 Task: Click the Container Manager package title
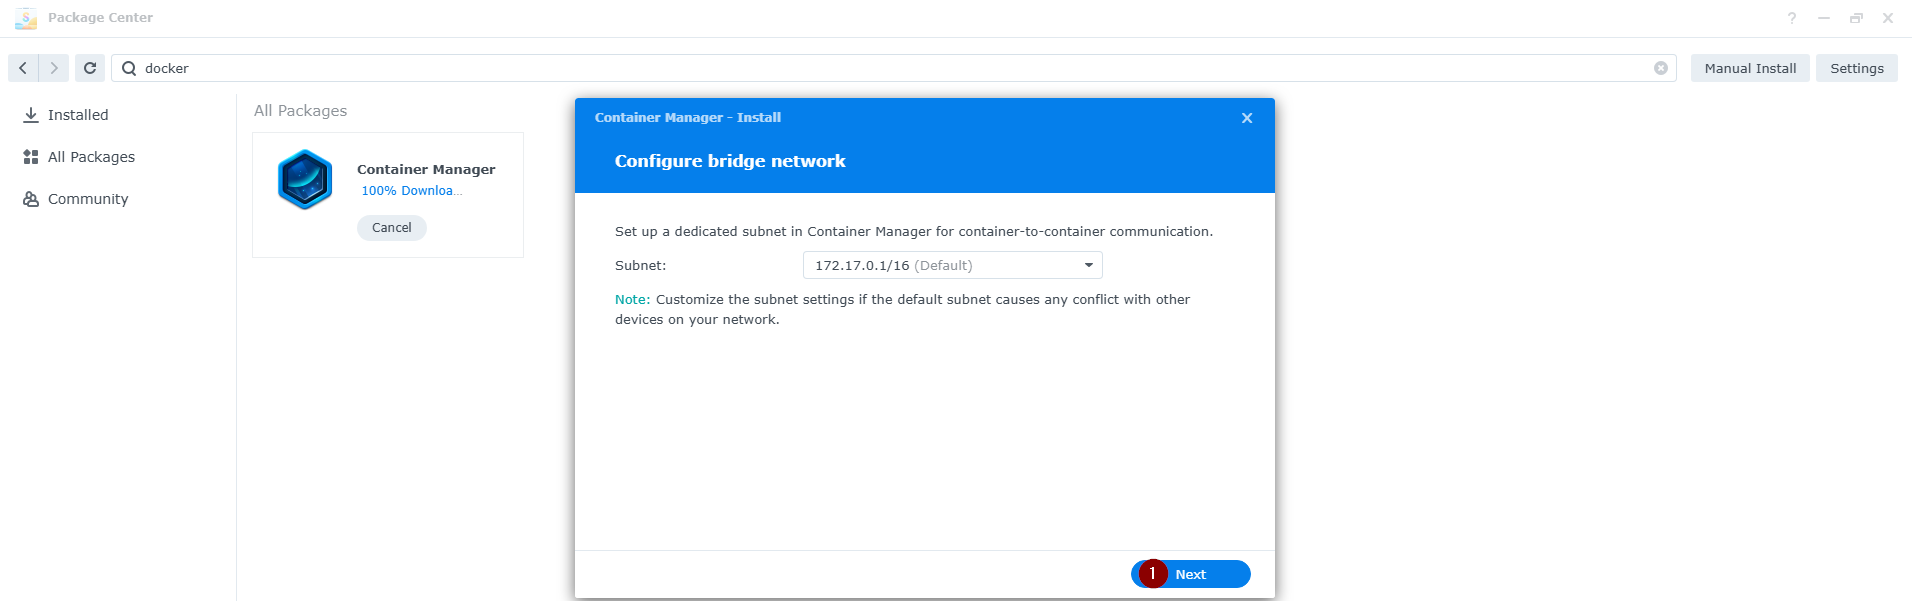pyautogui.click(x=426, y=169)
